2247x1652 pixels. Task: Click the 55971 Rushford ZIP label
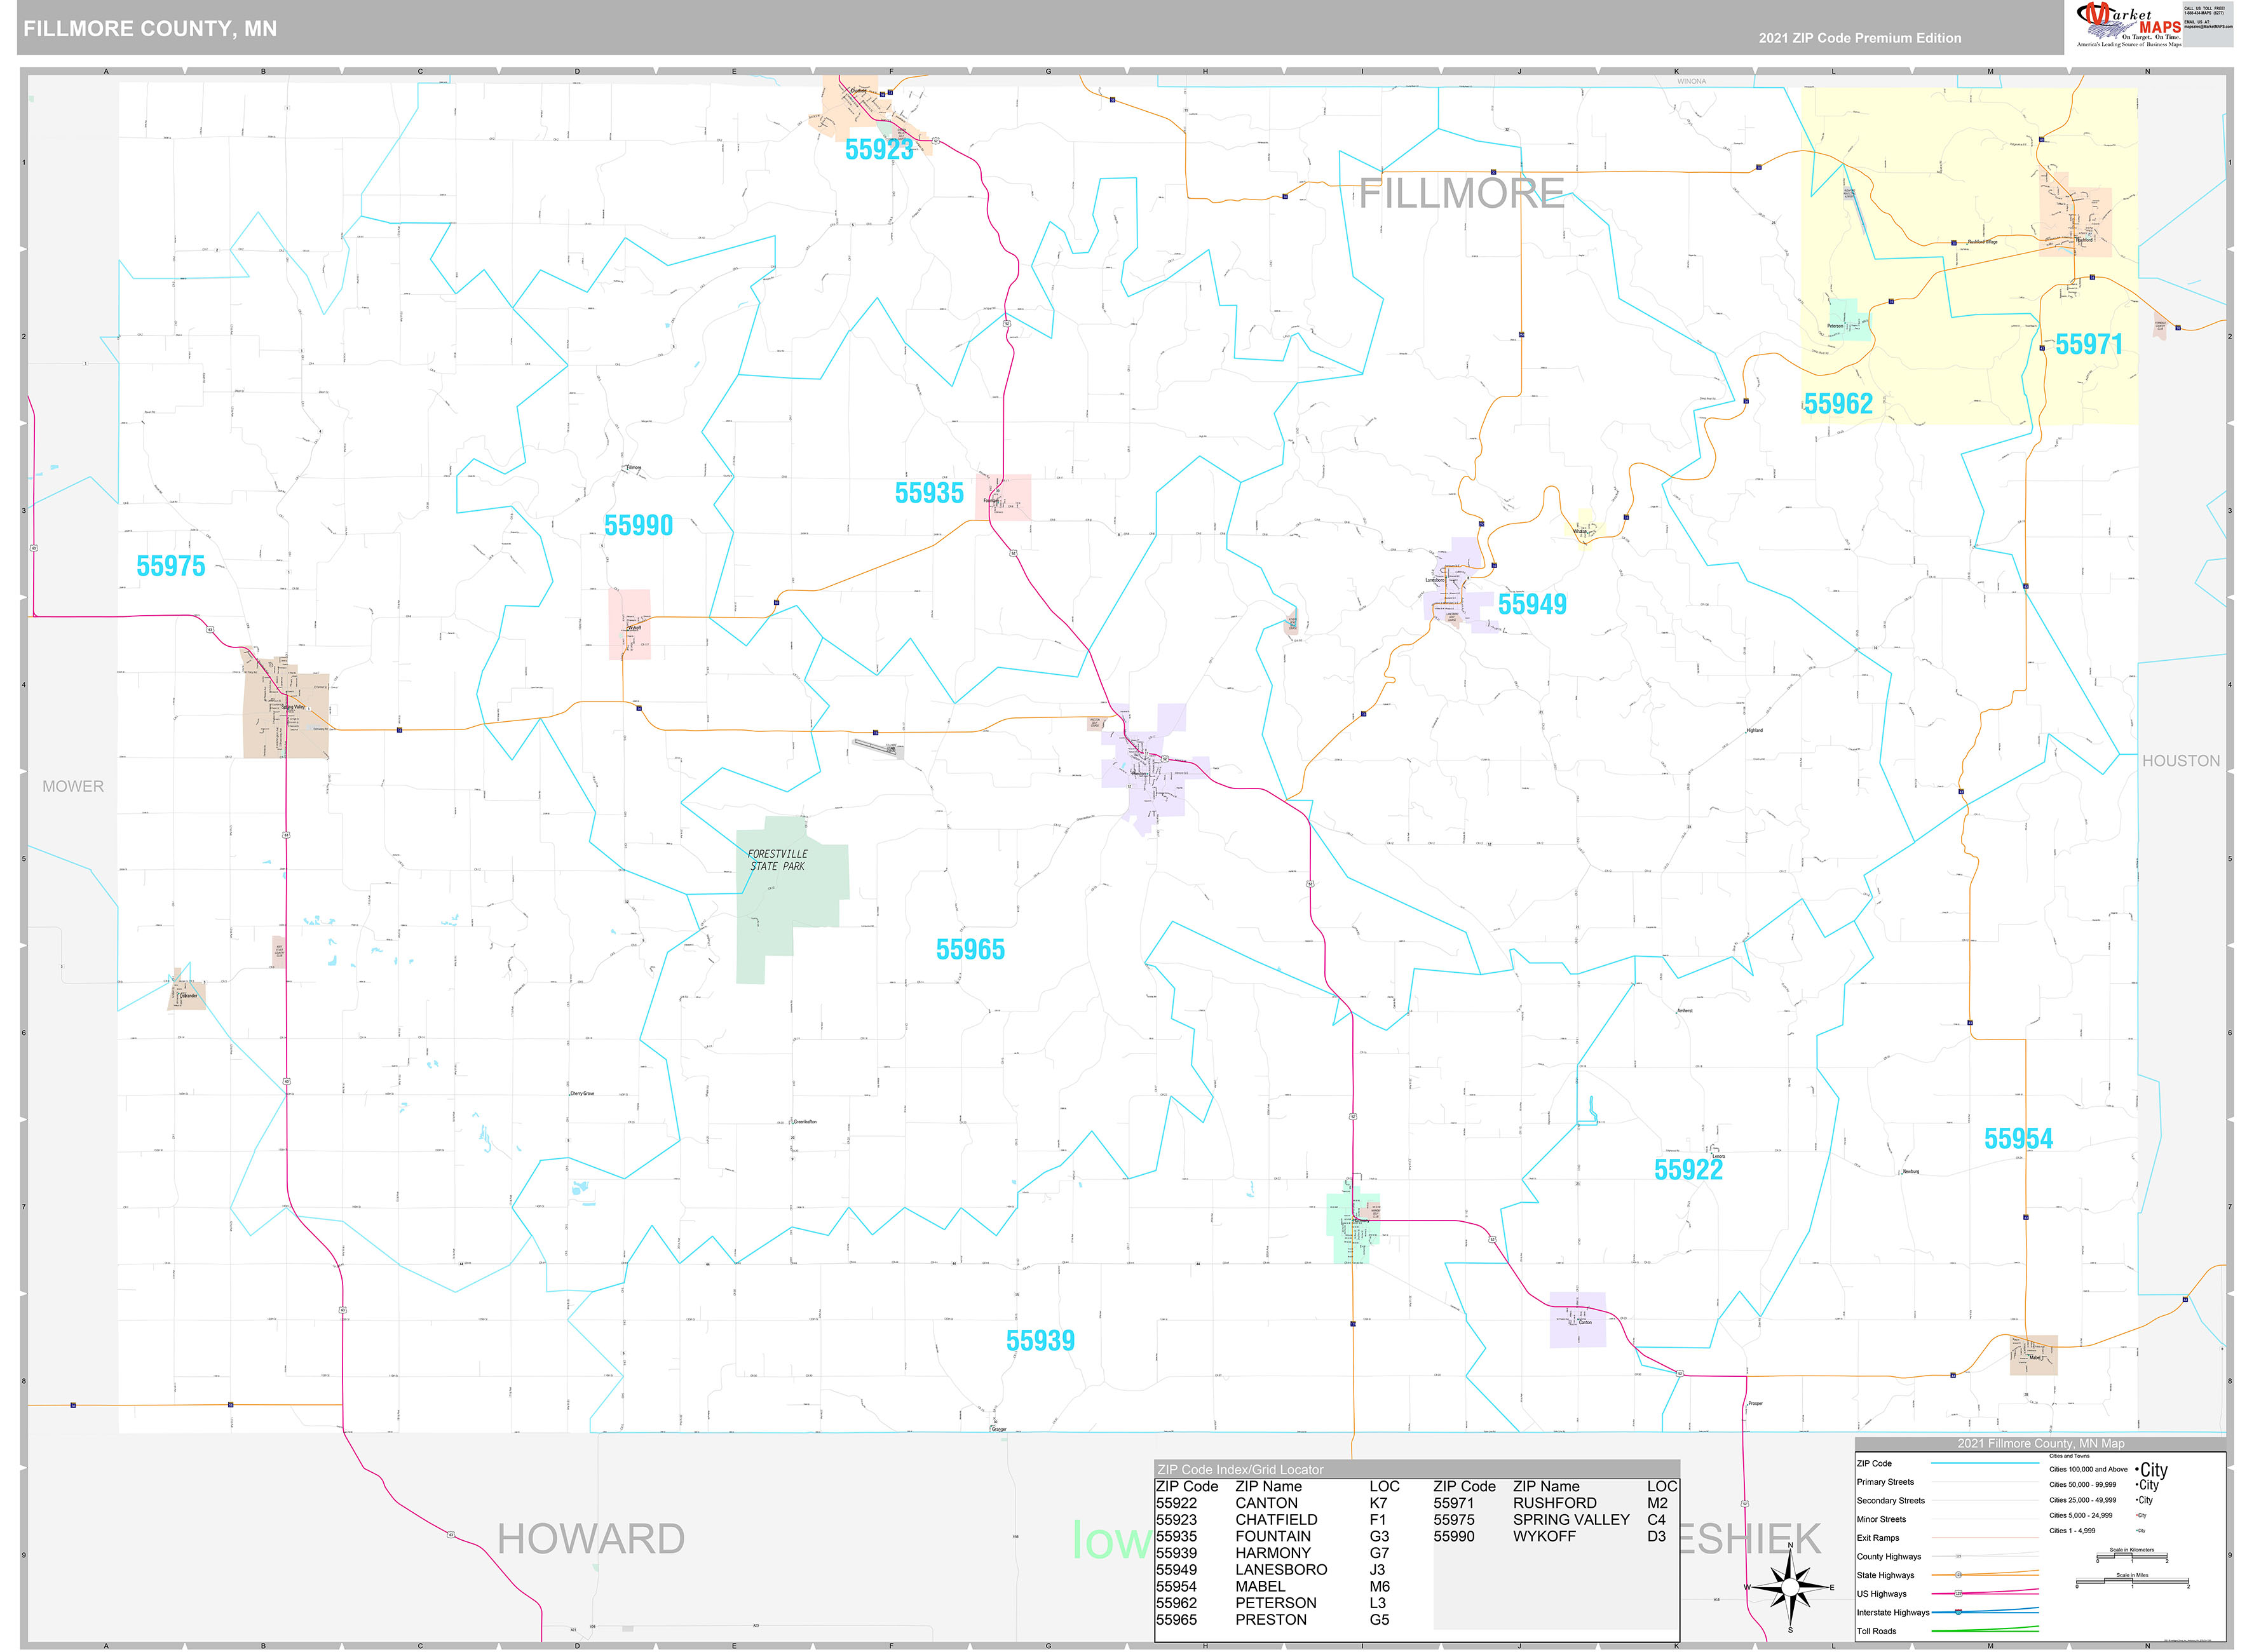pyautogui.click(x=2089, y=344)
